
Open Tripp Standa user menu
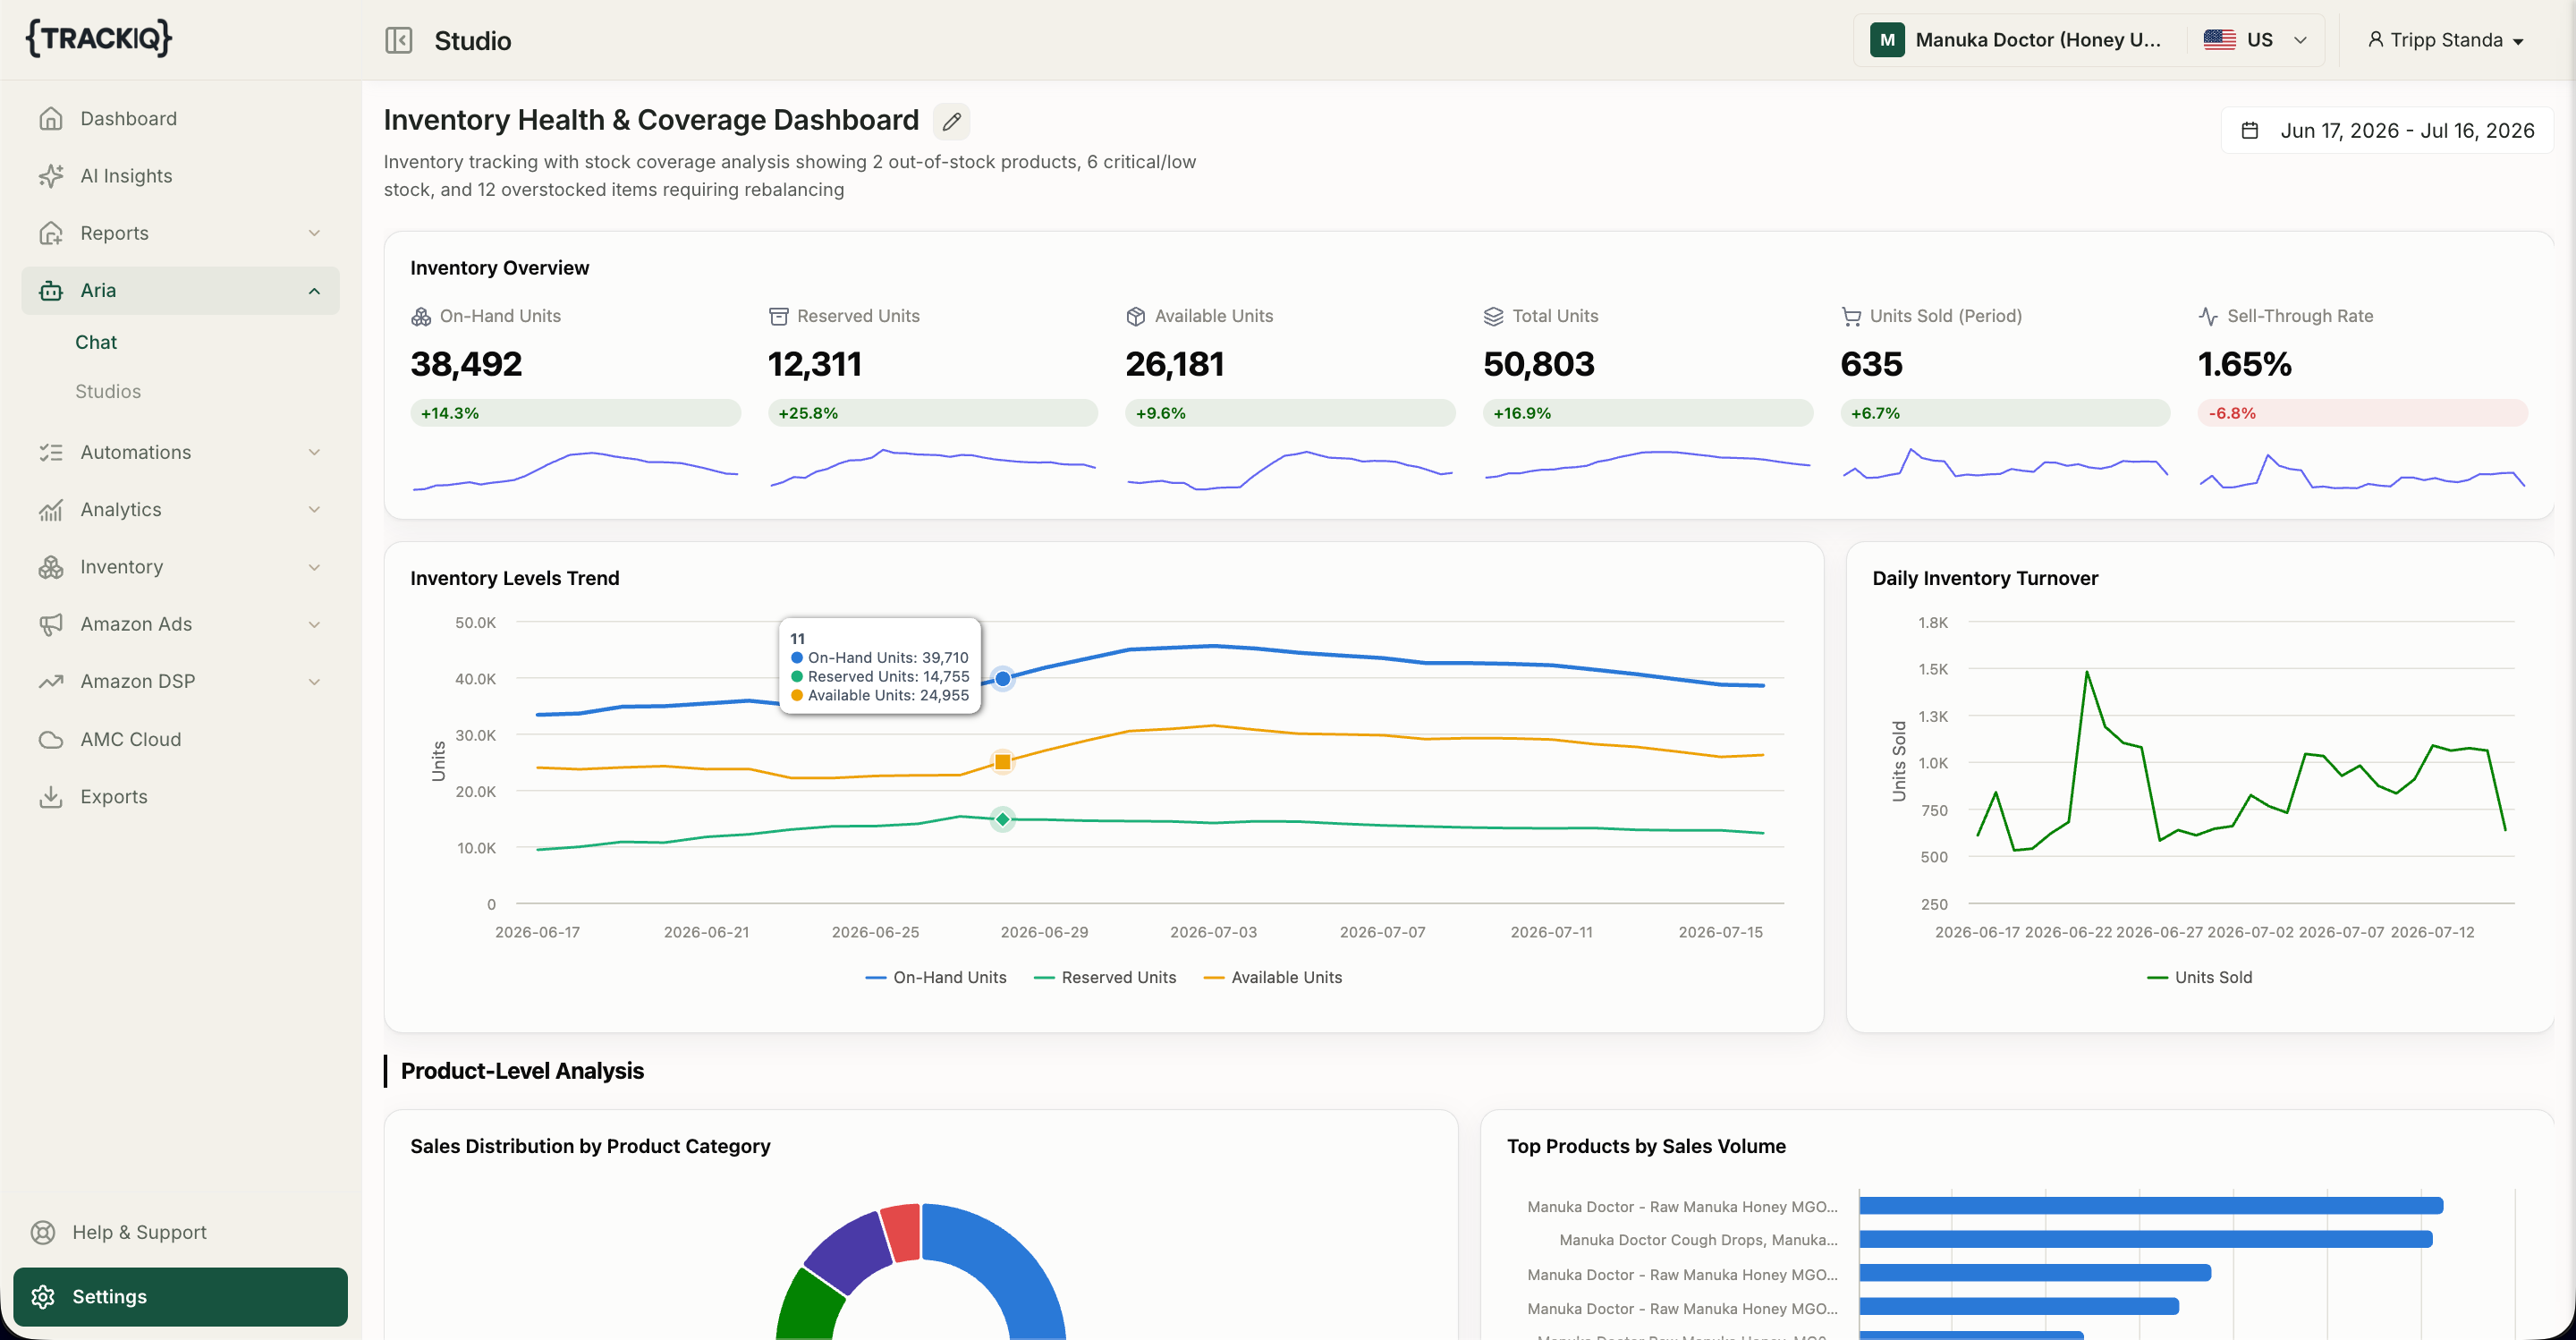2445,40
